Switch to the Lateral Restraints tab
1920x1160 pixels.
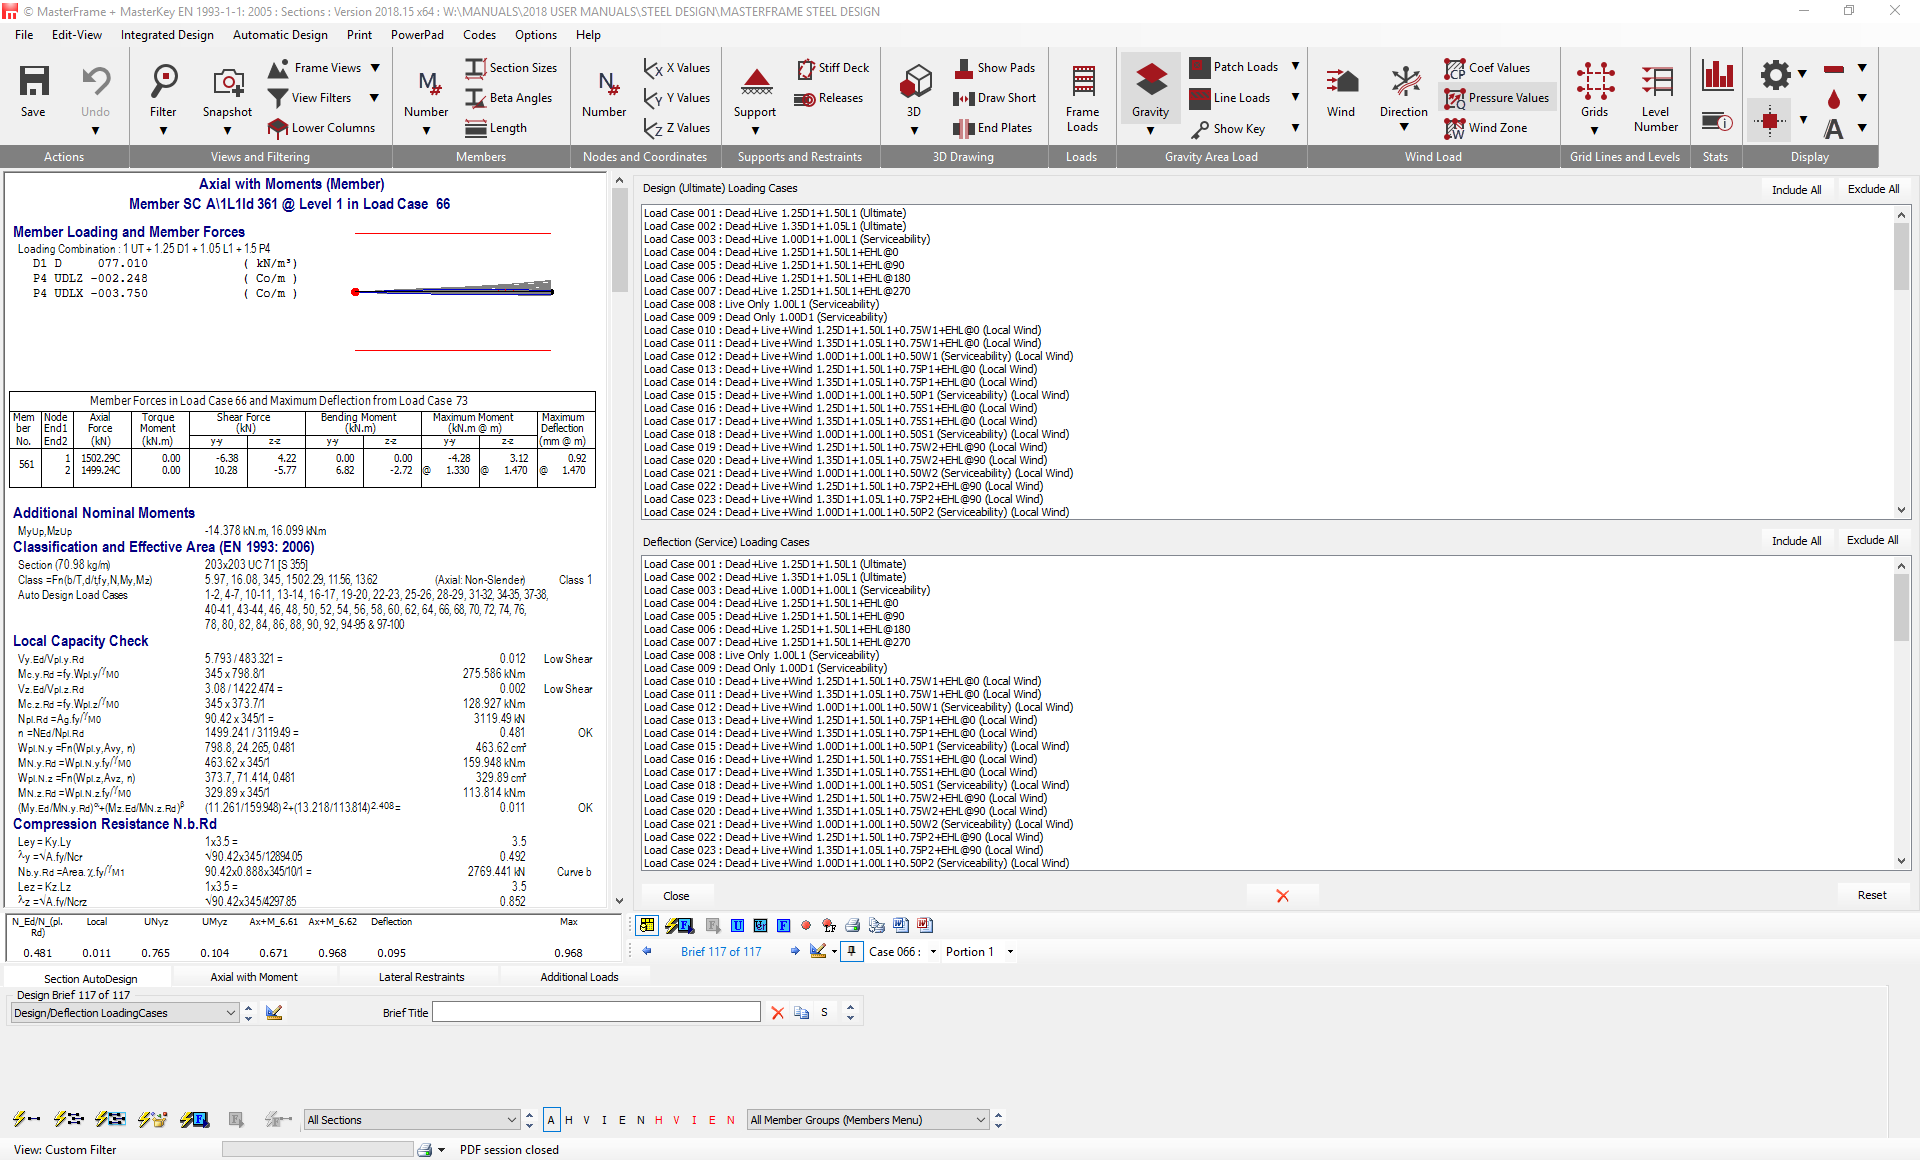click(x=419, y=976)
